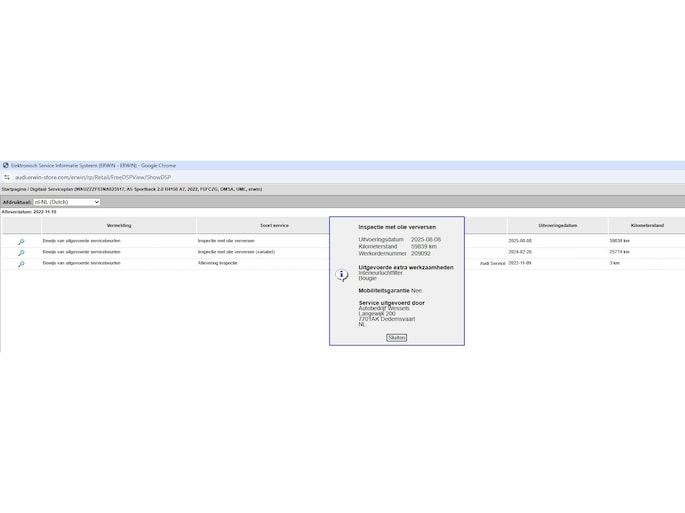Click the site settings icon in address bar
The width and height of the screenshot is (685, 513).
7,177
